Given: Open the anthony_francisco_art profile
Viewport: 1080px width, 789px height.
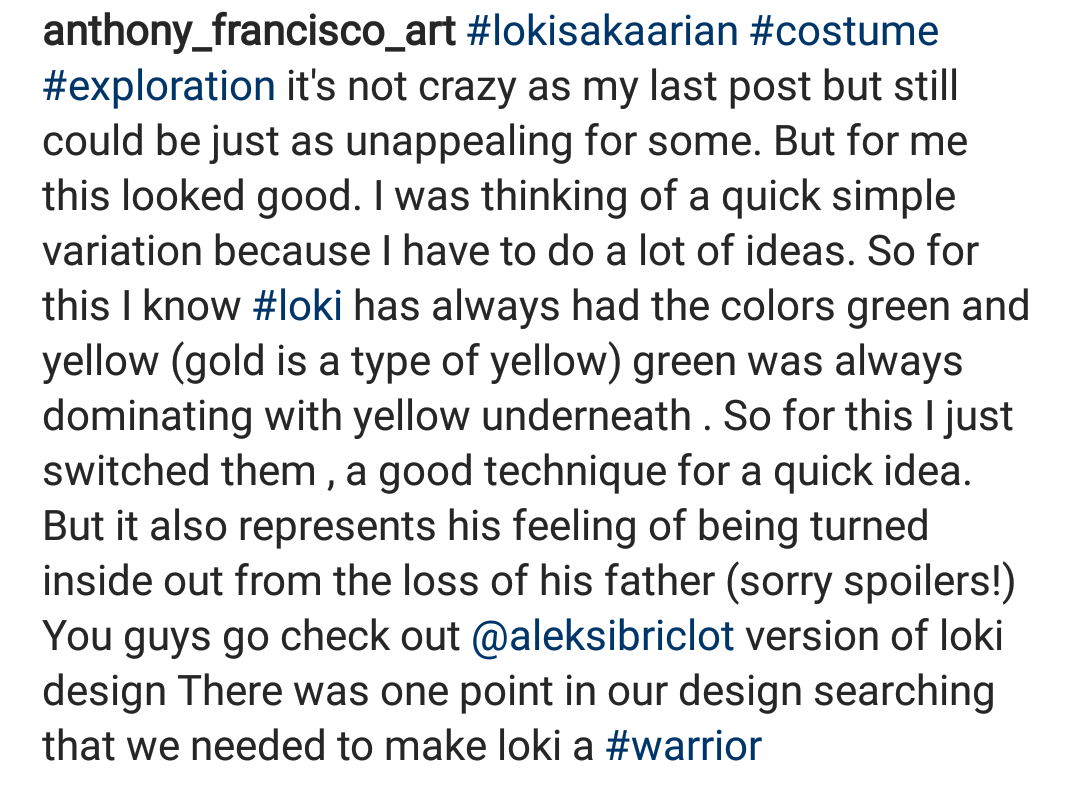Looking at the screenshot, I should (x=248, y=32).
